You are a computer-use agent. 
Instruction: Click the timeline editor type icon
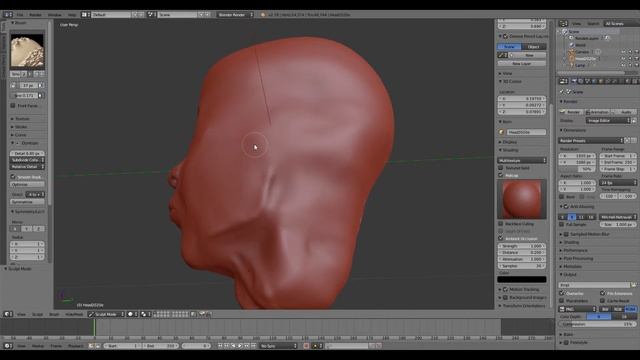point(8,346)
